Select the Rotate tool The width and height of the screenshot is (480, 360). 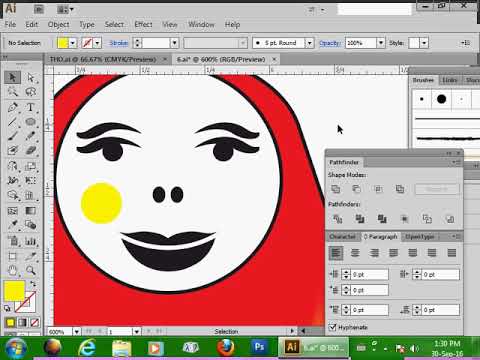[13, 166]
